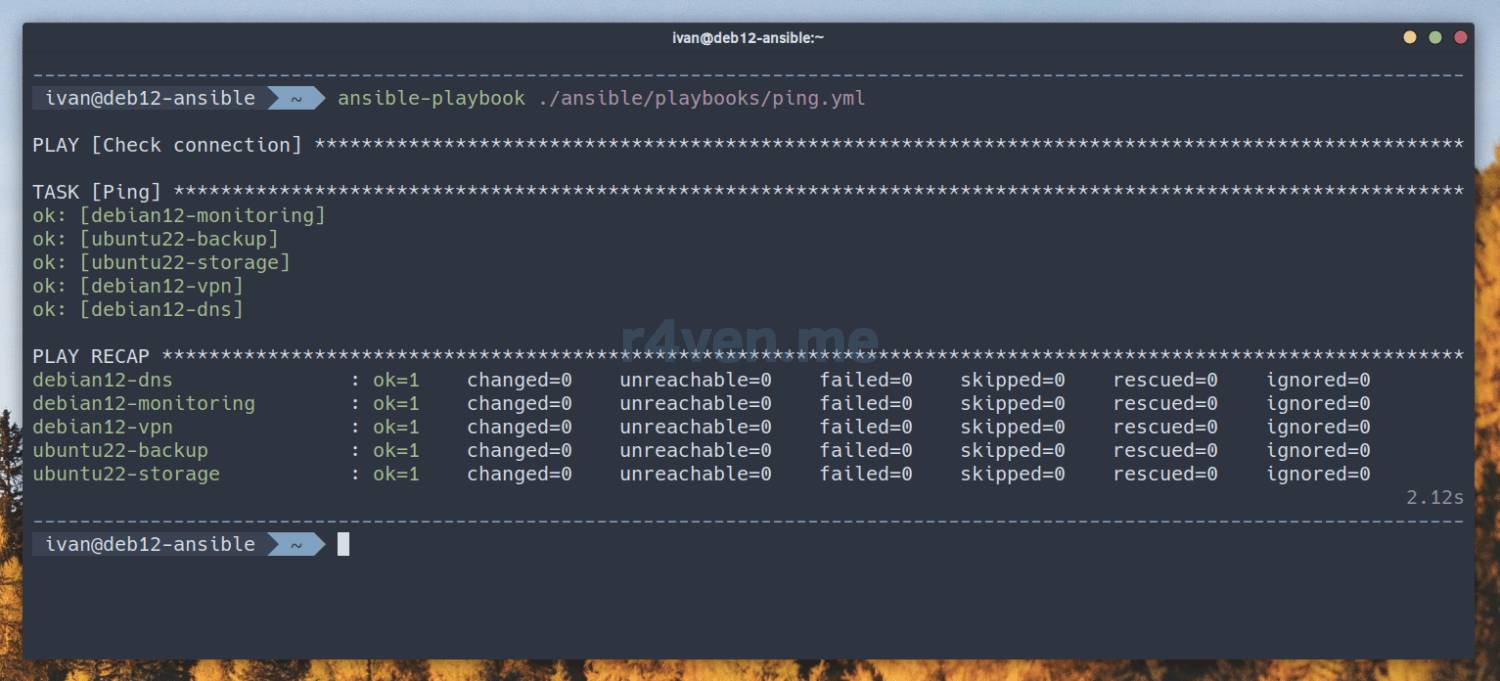Click the ok: [ubuntu22-backup] result line
The image size is (1500, 681).
point(155,239)
